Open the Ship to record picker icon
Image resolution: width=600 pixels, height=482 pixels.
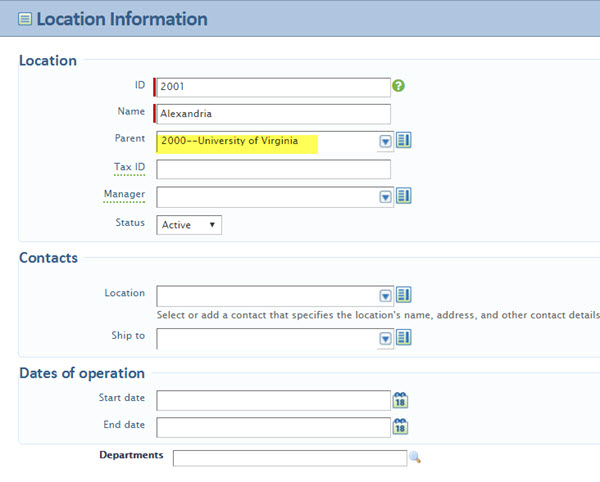coord(404,338)
